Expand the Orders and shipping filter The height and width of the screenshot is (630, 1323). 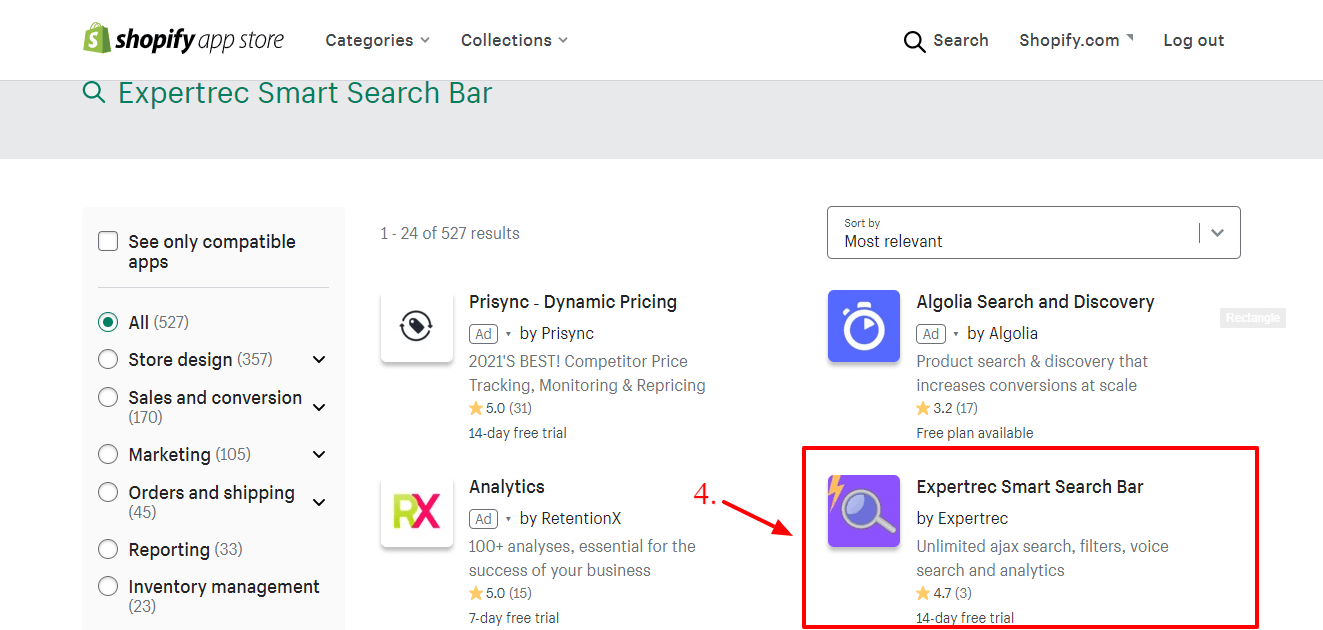click(x=318, y=500)
